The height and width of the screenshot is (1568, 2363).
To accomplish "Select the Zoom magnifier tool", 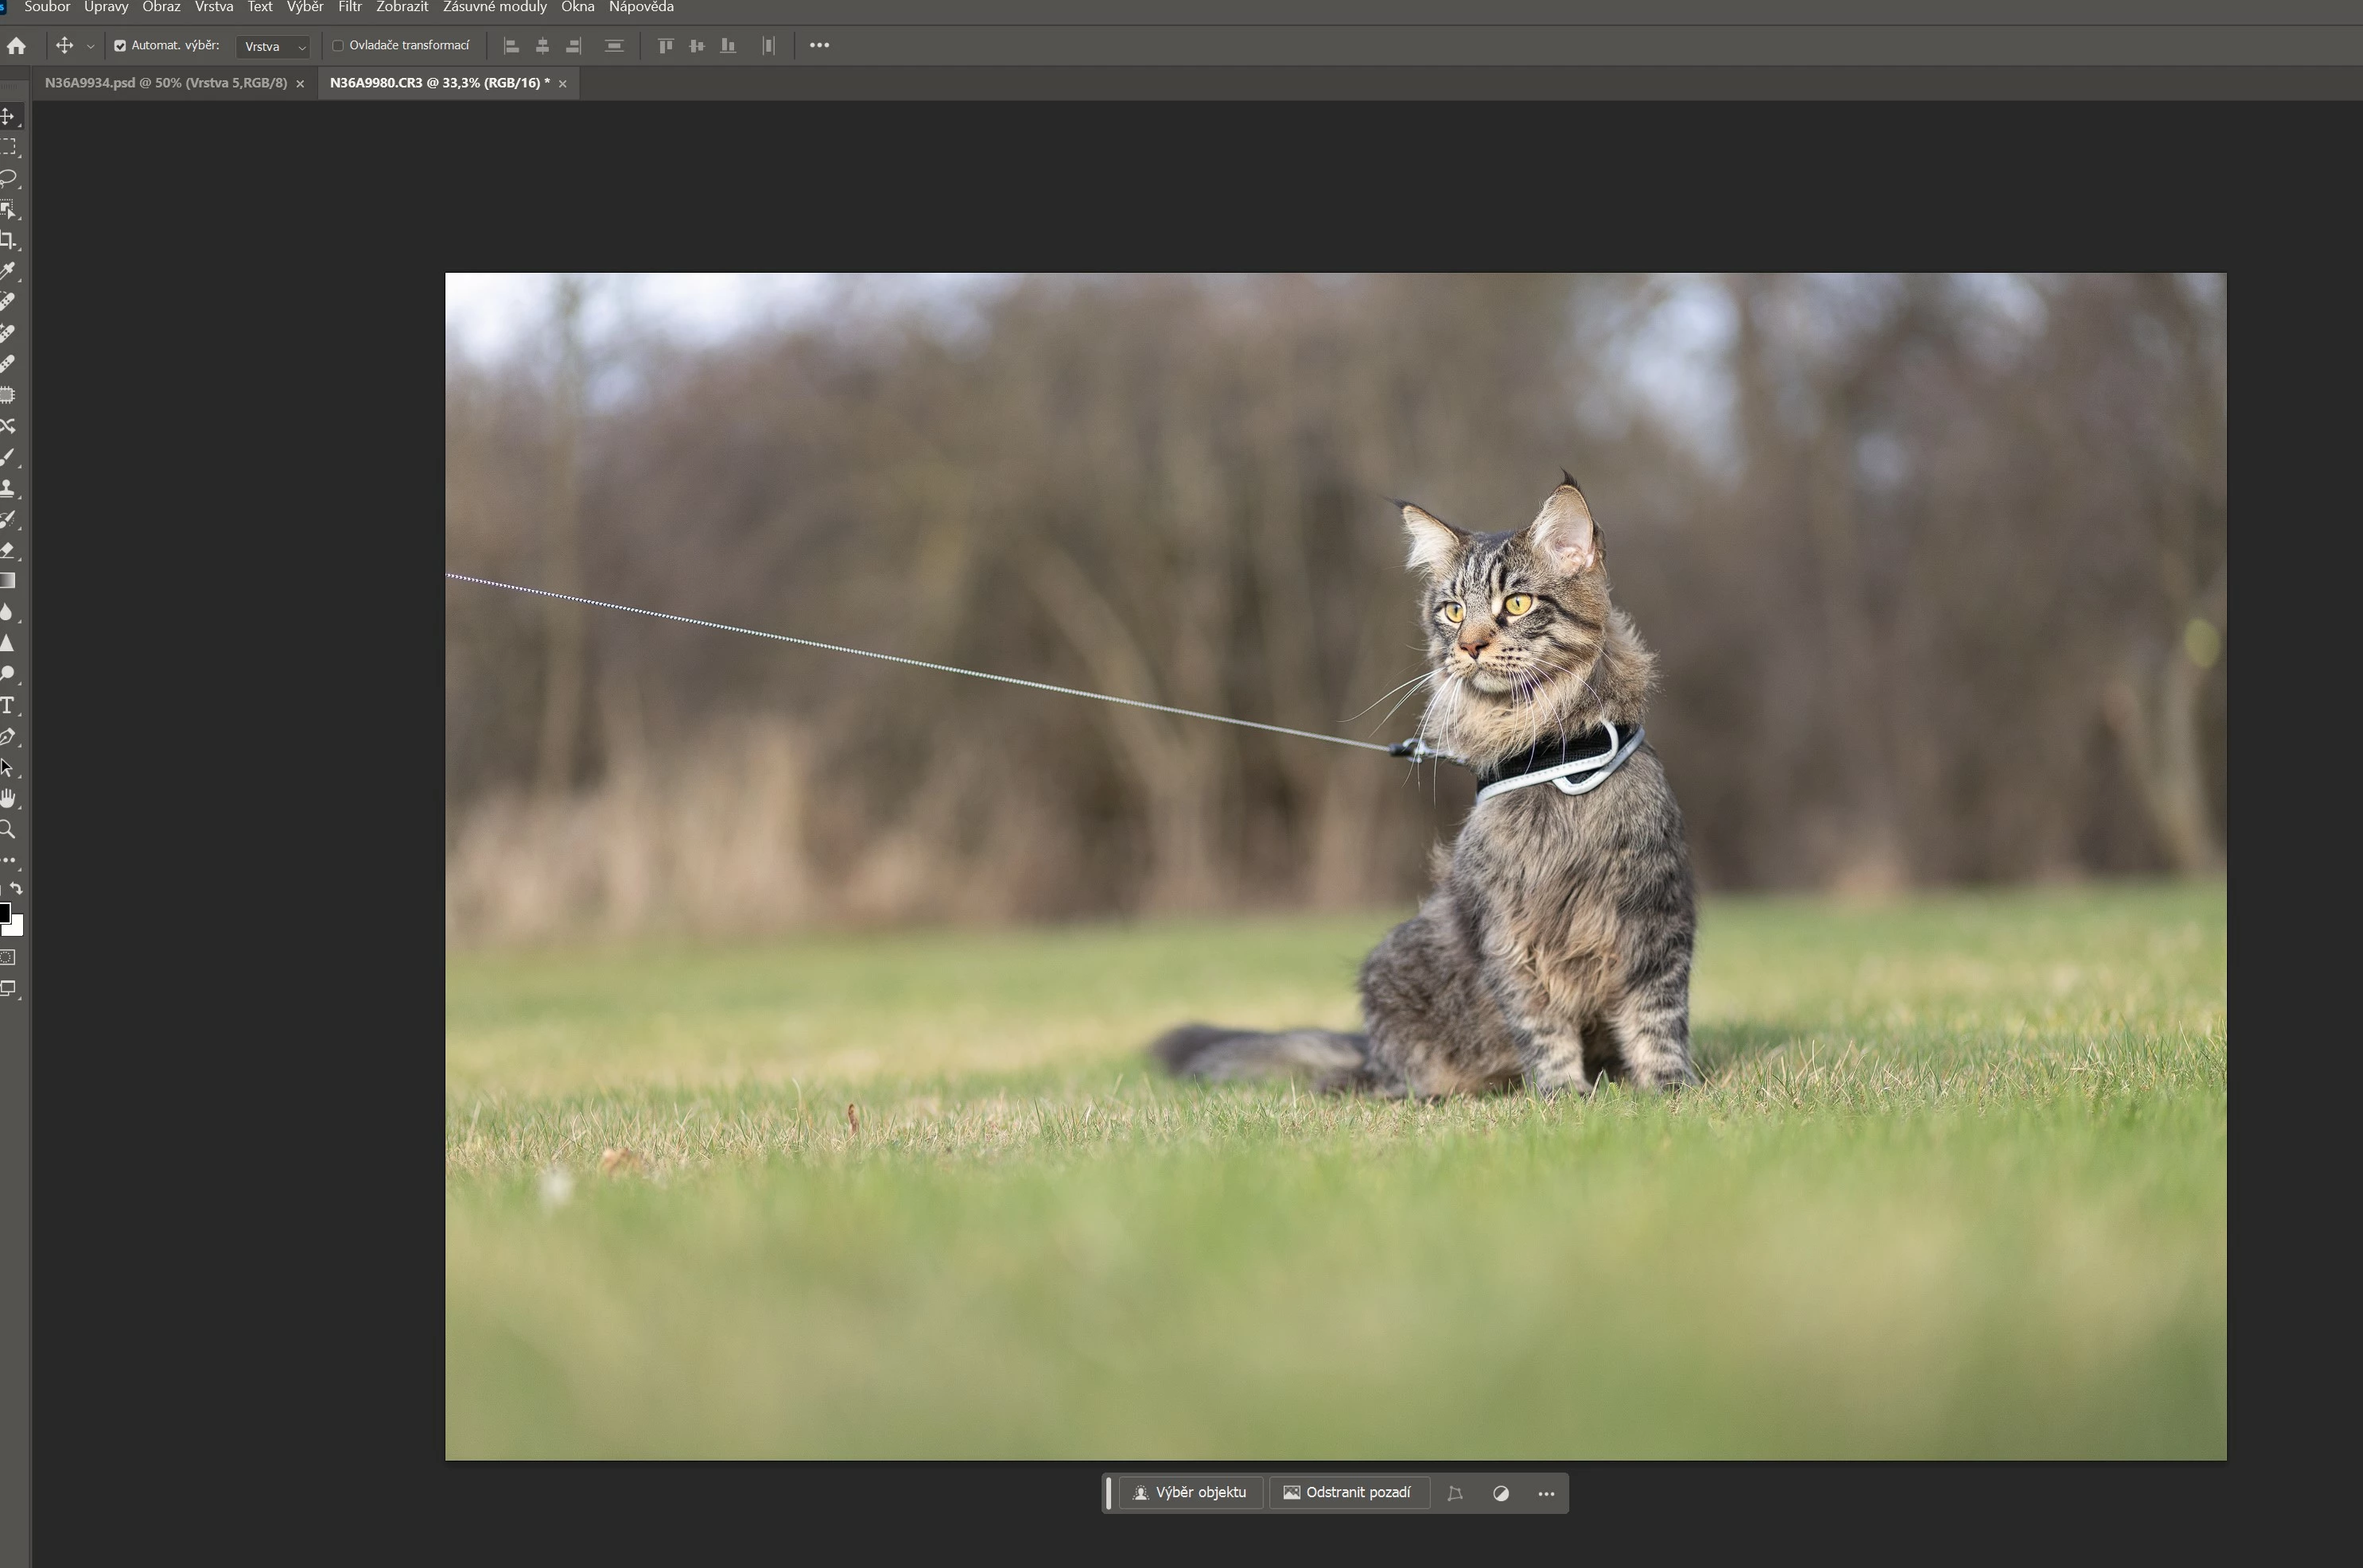I will pyautogui.click(x=8, y=829).
